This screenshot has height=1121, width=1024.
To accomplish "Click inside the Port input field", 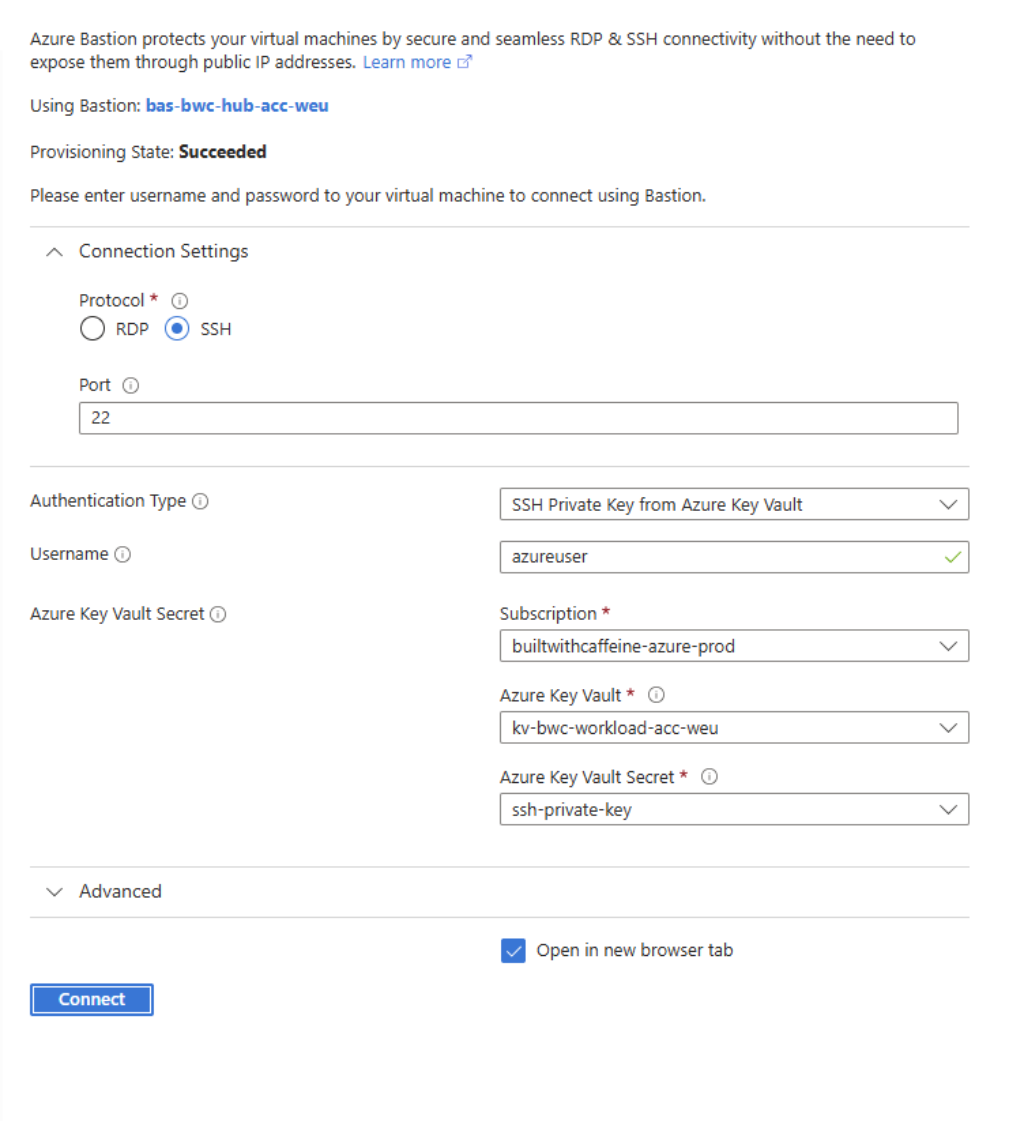I will point(518,417).
